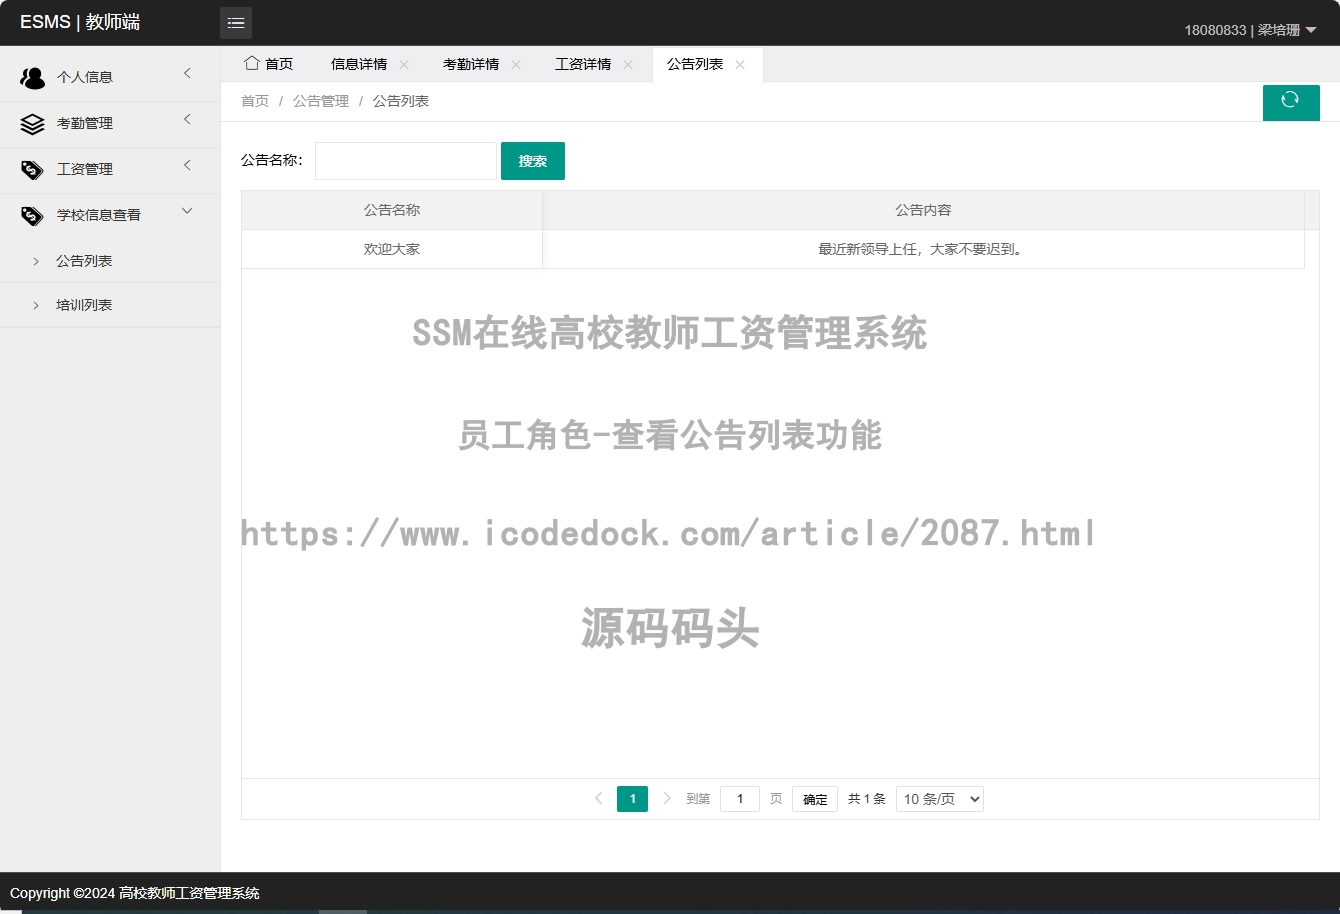Close the 公告列表 tab
1340x914 pixels.
pos(740,64)
